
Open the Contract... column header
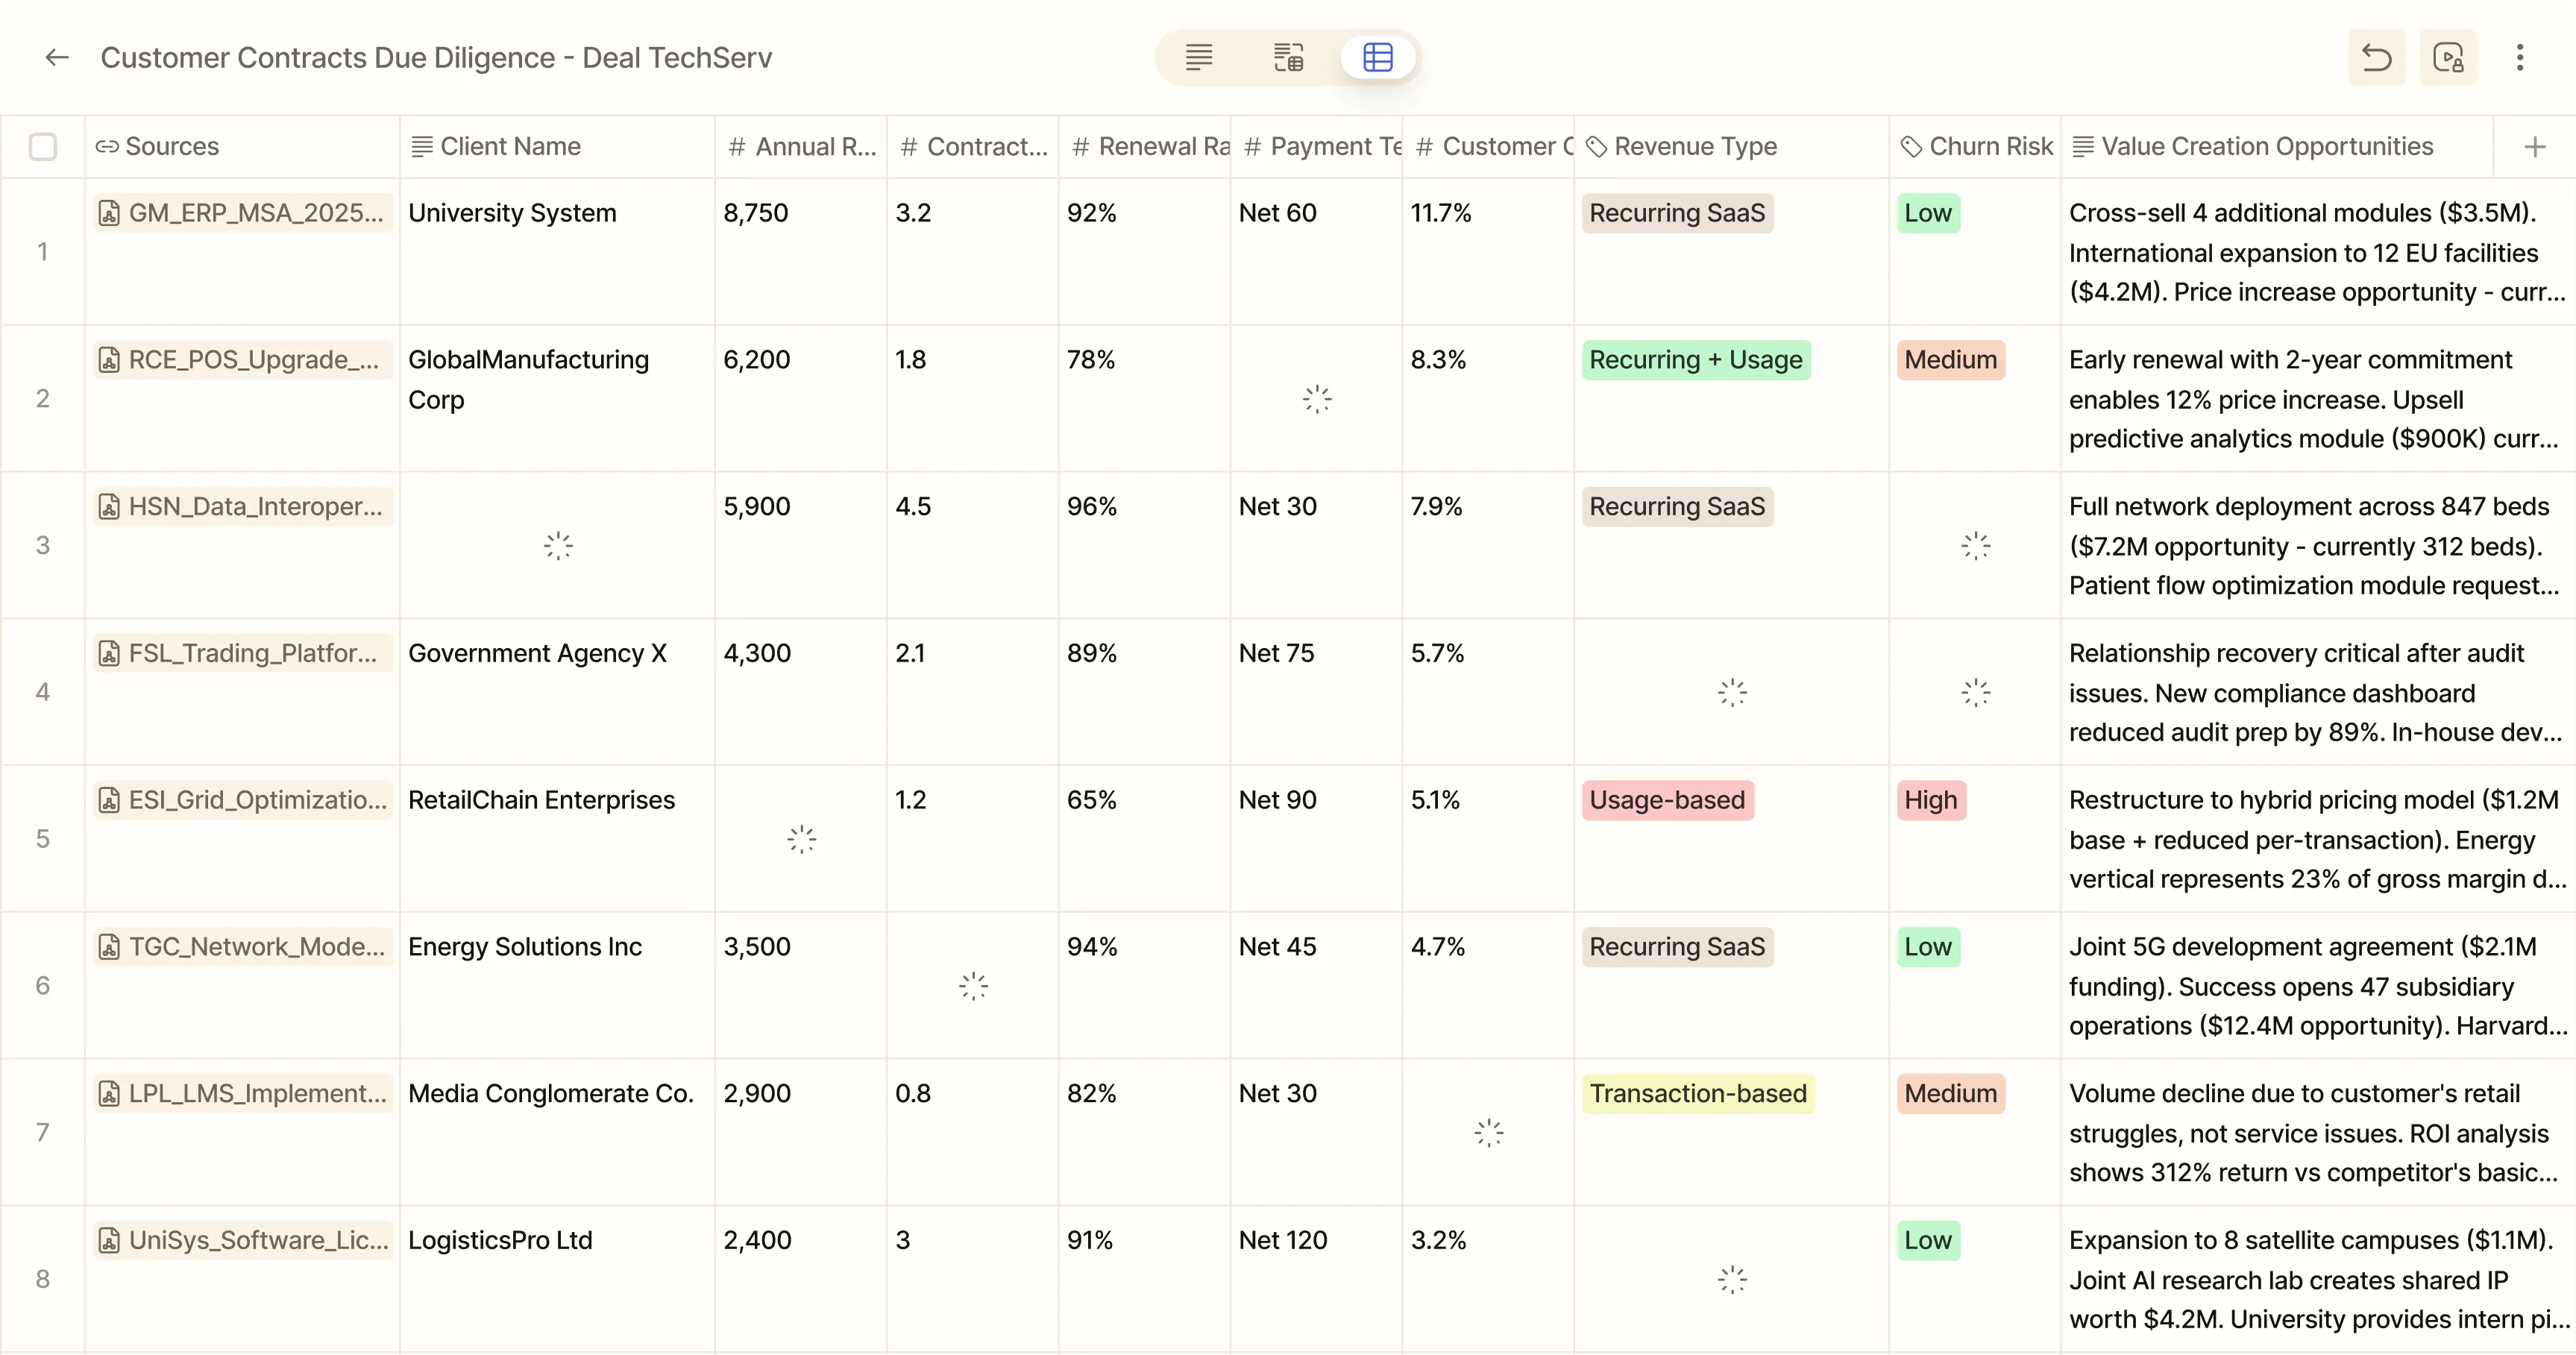click(973, 147)
